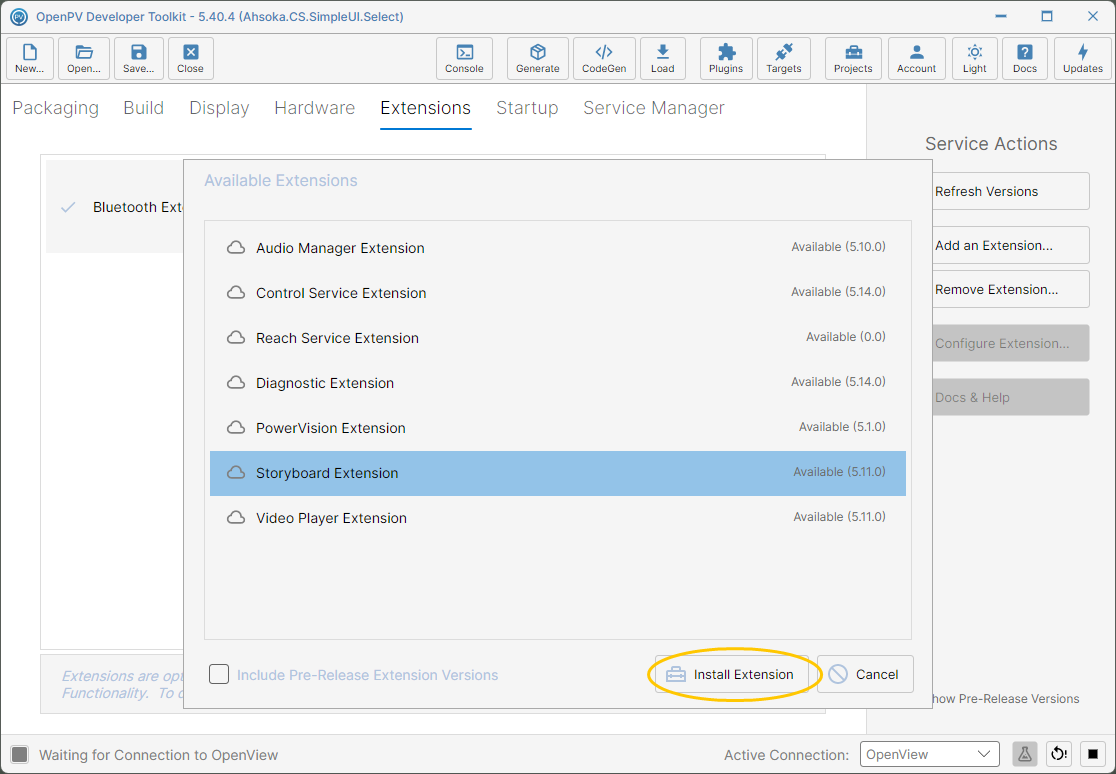Switch theme with the Light icon
Viewport: 1116px width, 774px height.
click(x=974, y=58)
